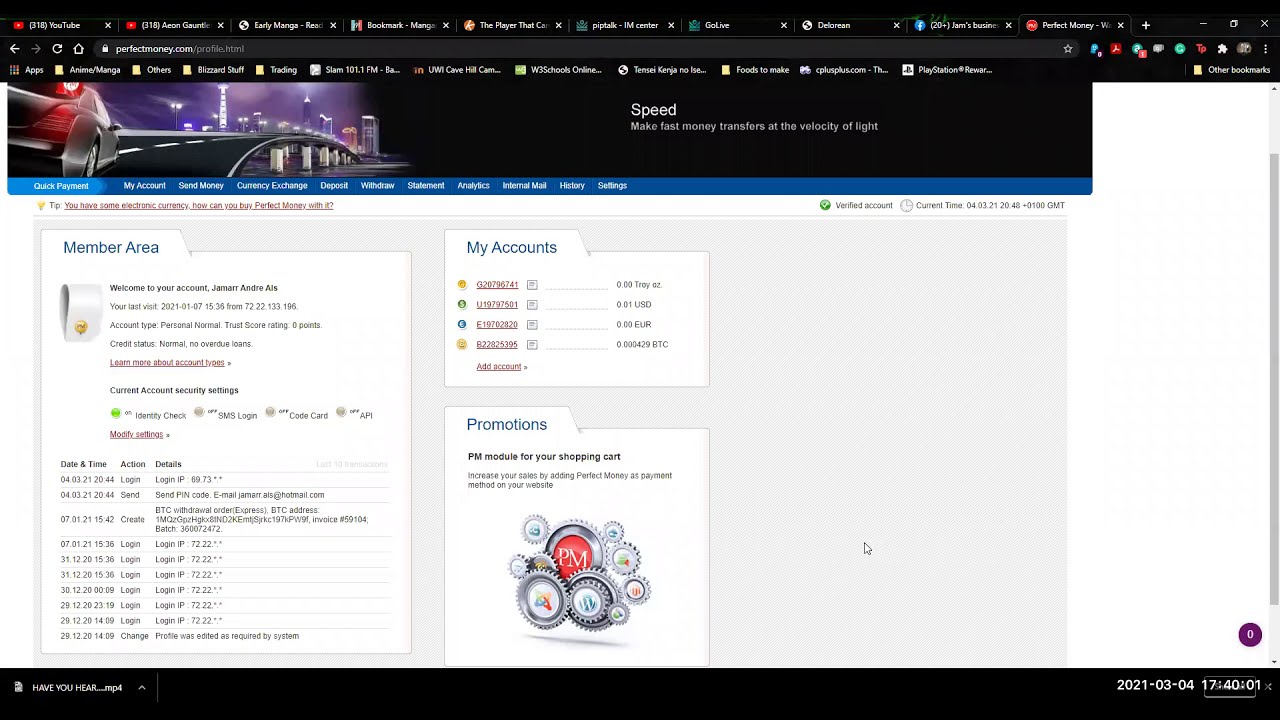
Task: Click the gold account coin icon
Action: pos(462,284)
